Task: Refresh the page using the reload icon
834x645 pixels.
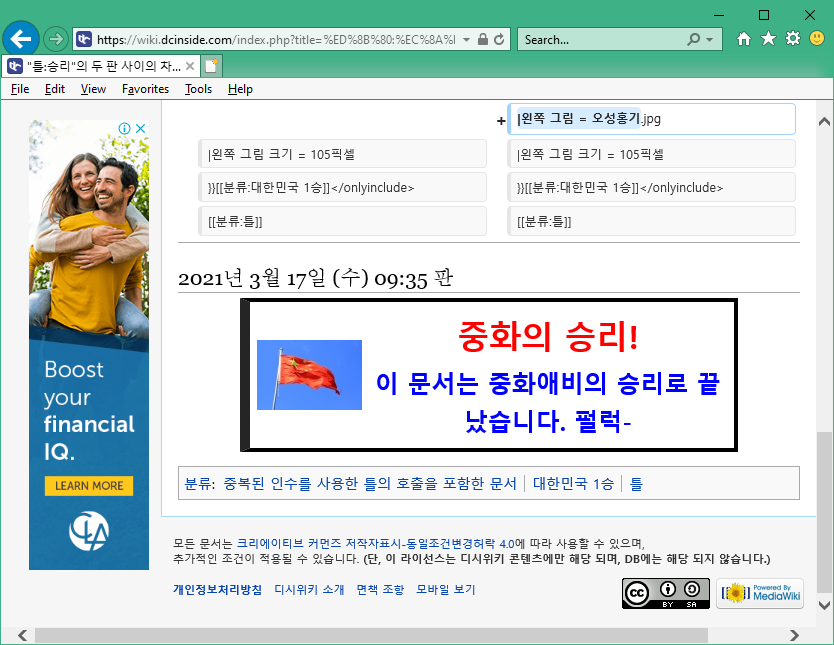Action: tap(500, 40)
